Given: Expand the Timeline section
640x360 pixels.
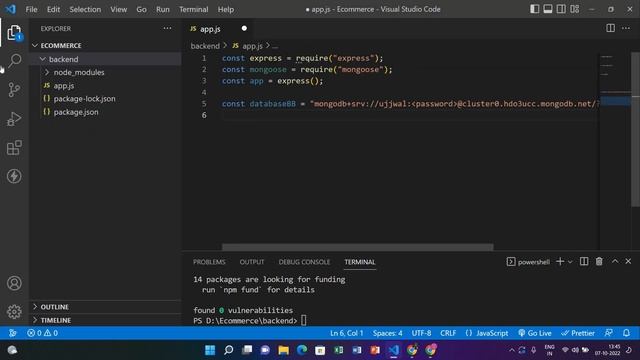Looking at the screenshot, I should [x=56, y=320].
